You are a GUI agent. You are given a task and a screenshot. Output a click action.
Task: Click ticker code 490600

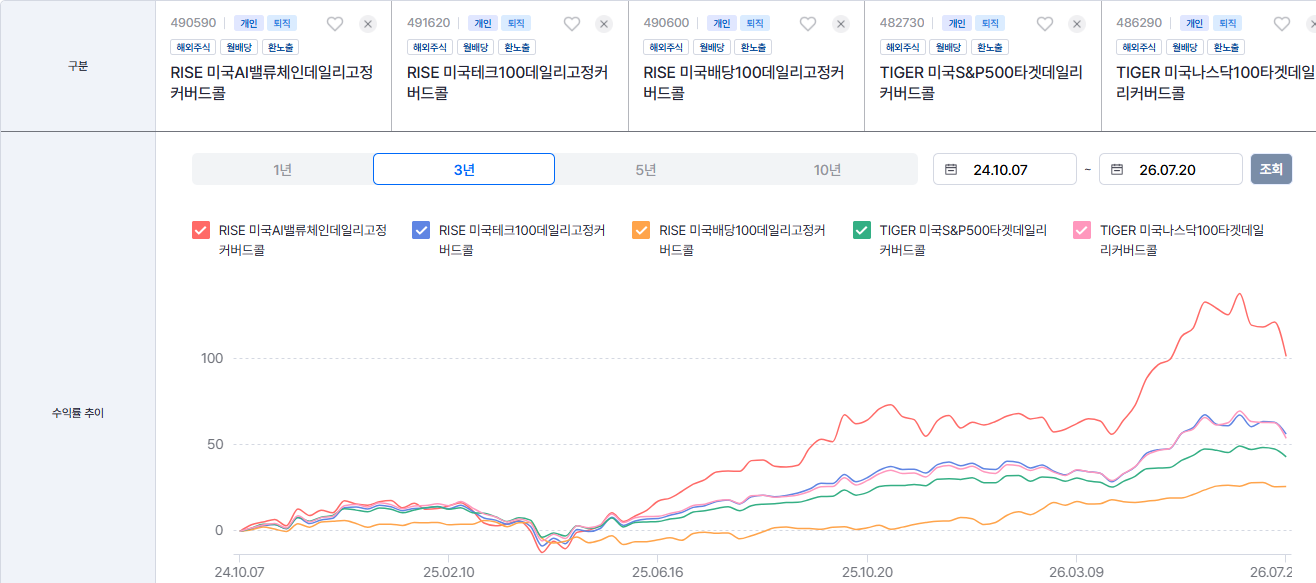666,23
